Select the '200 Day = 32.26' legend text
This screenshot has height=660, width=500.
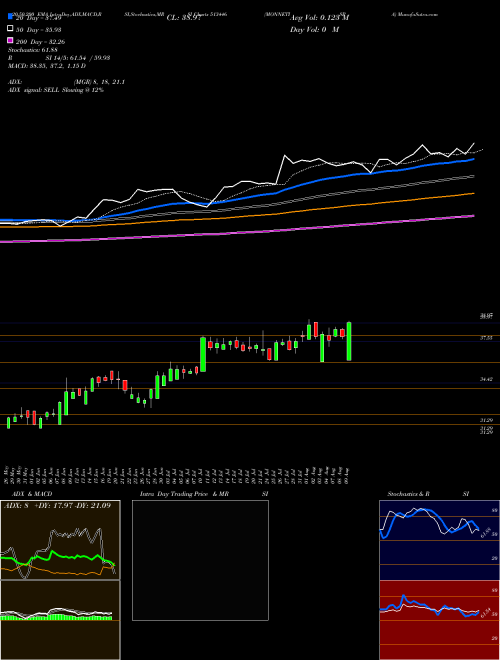coord(40,42)
